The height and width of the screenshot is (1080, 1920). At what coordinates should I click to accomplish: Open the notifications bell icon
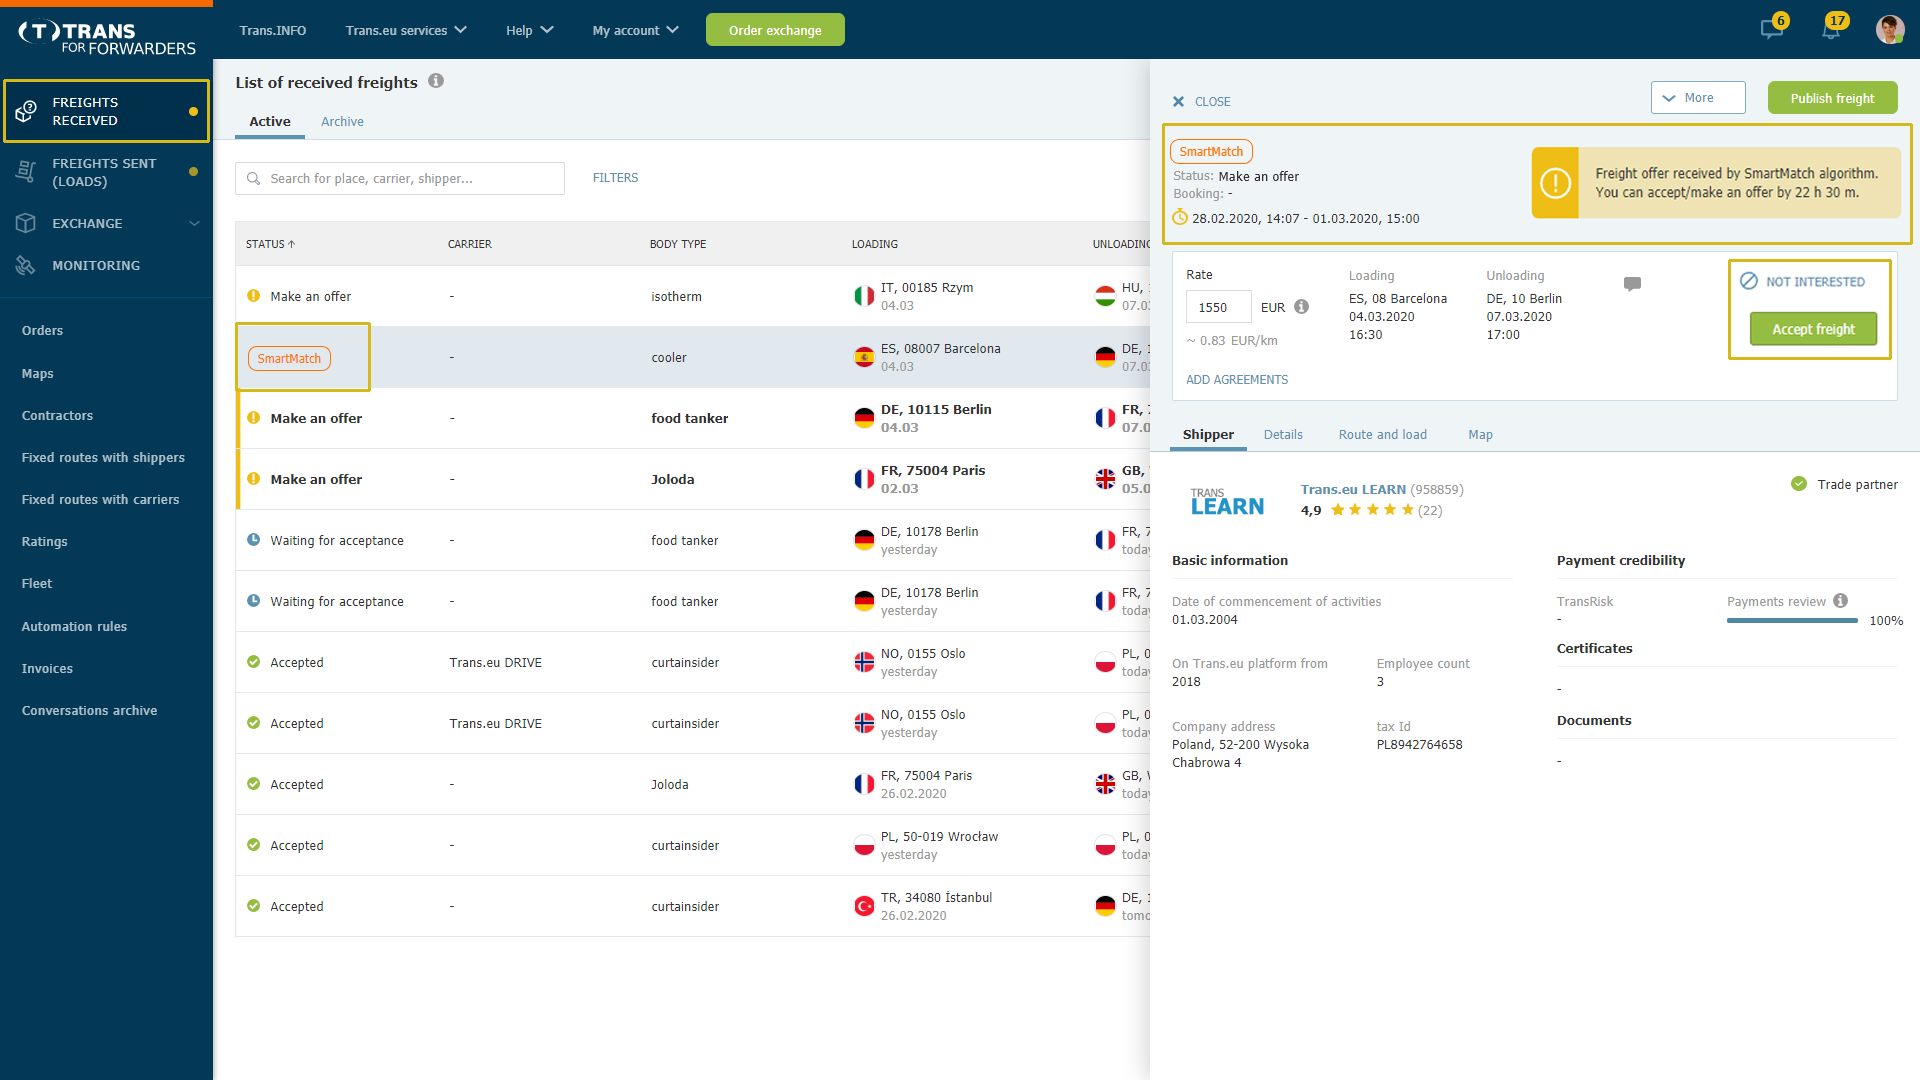[x=1830, y=29]
